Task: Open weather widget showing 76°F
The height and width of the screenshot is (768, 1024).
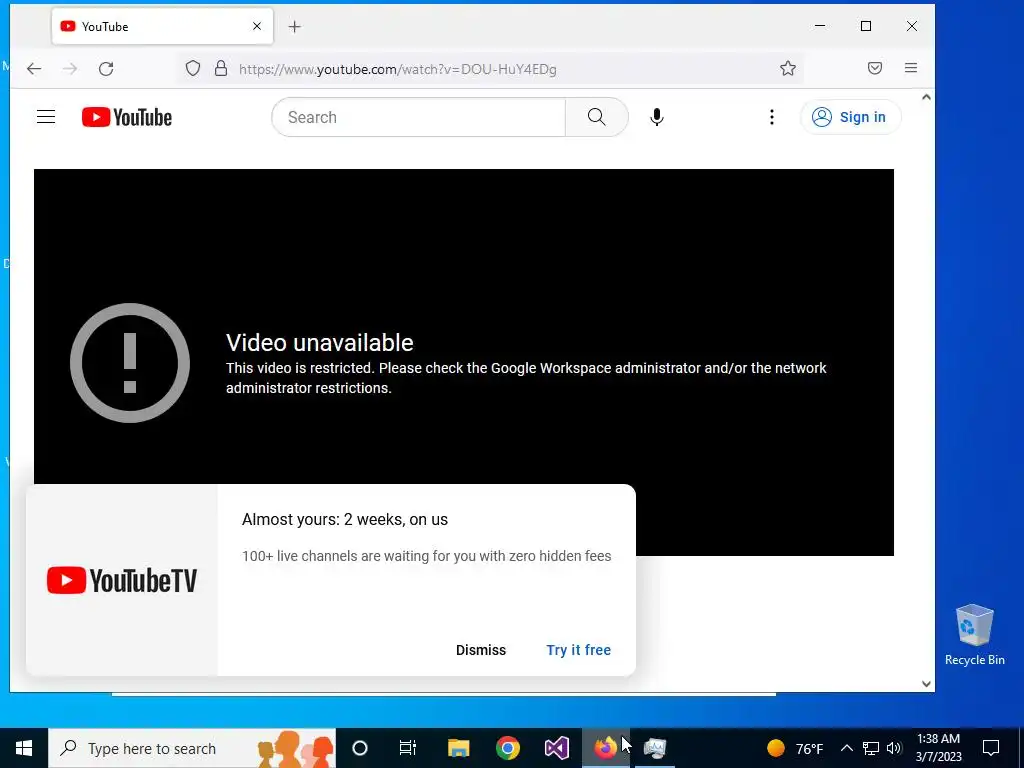Action: [795, 748]
